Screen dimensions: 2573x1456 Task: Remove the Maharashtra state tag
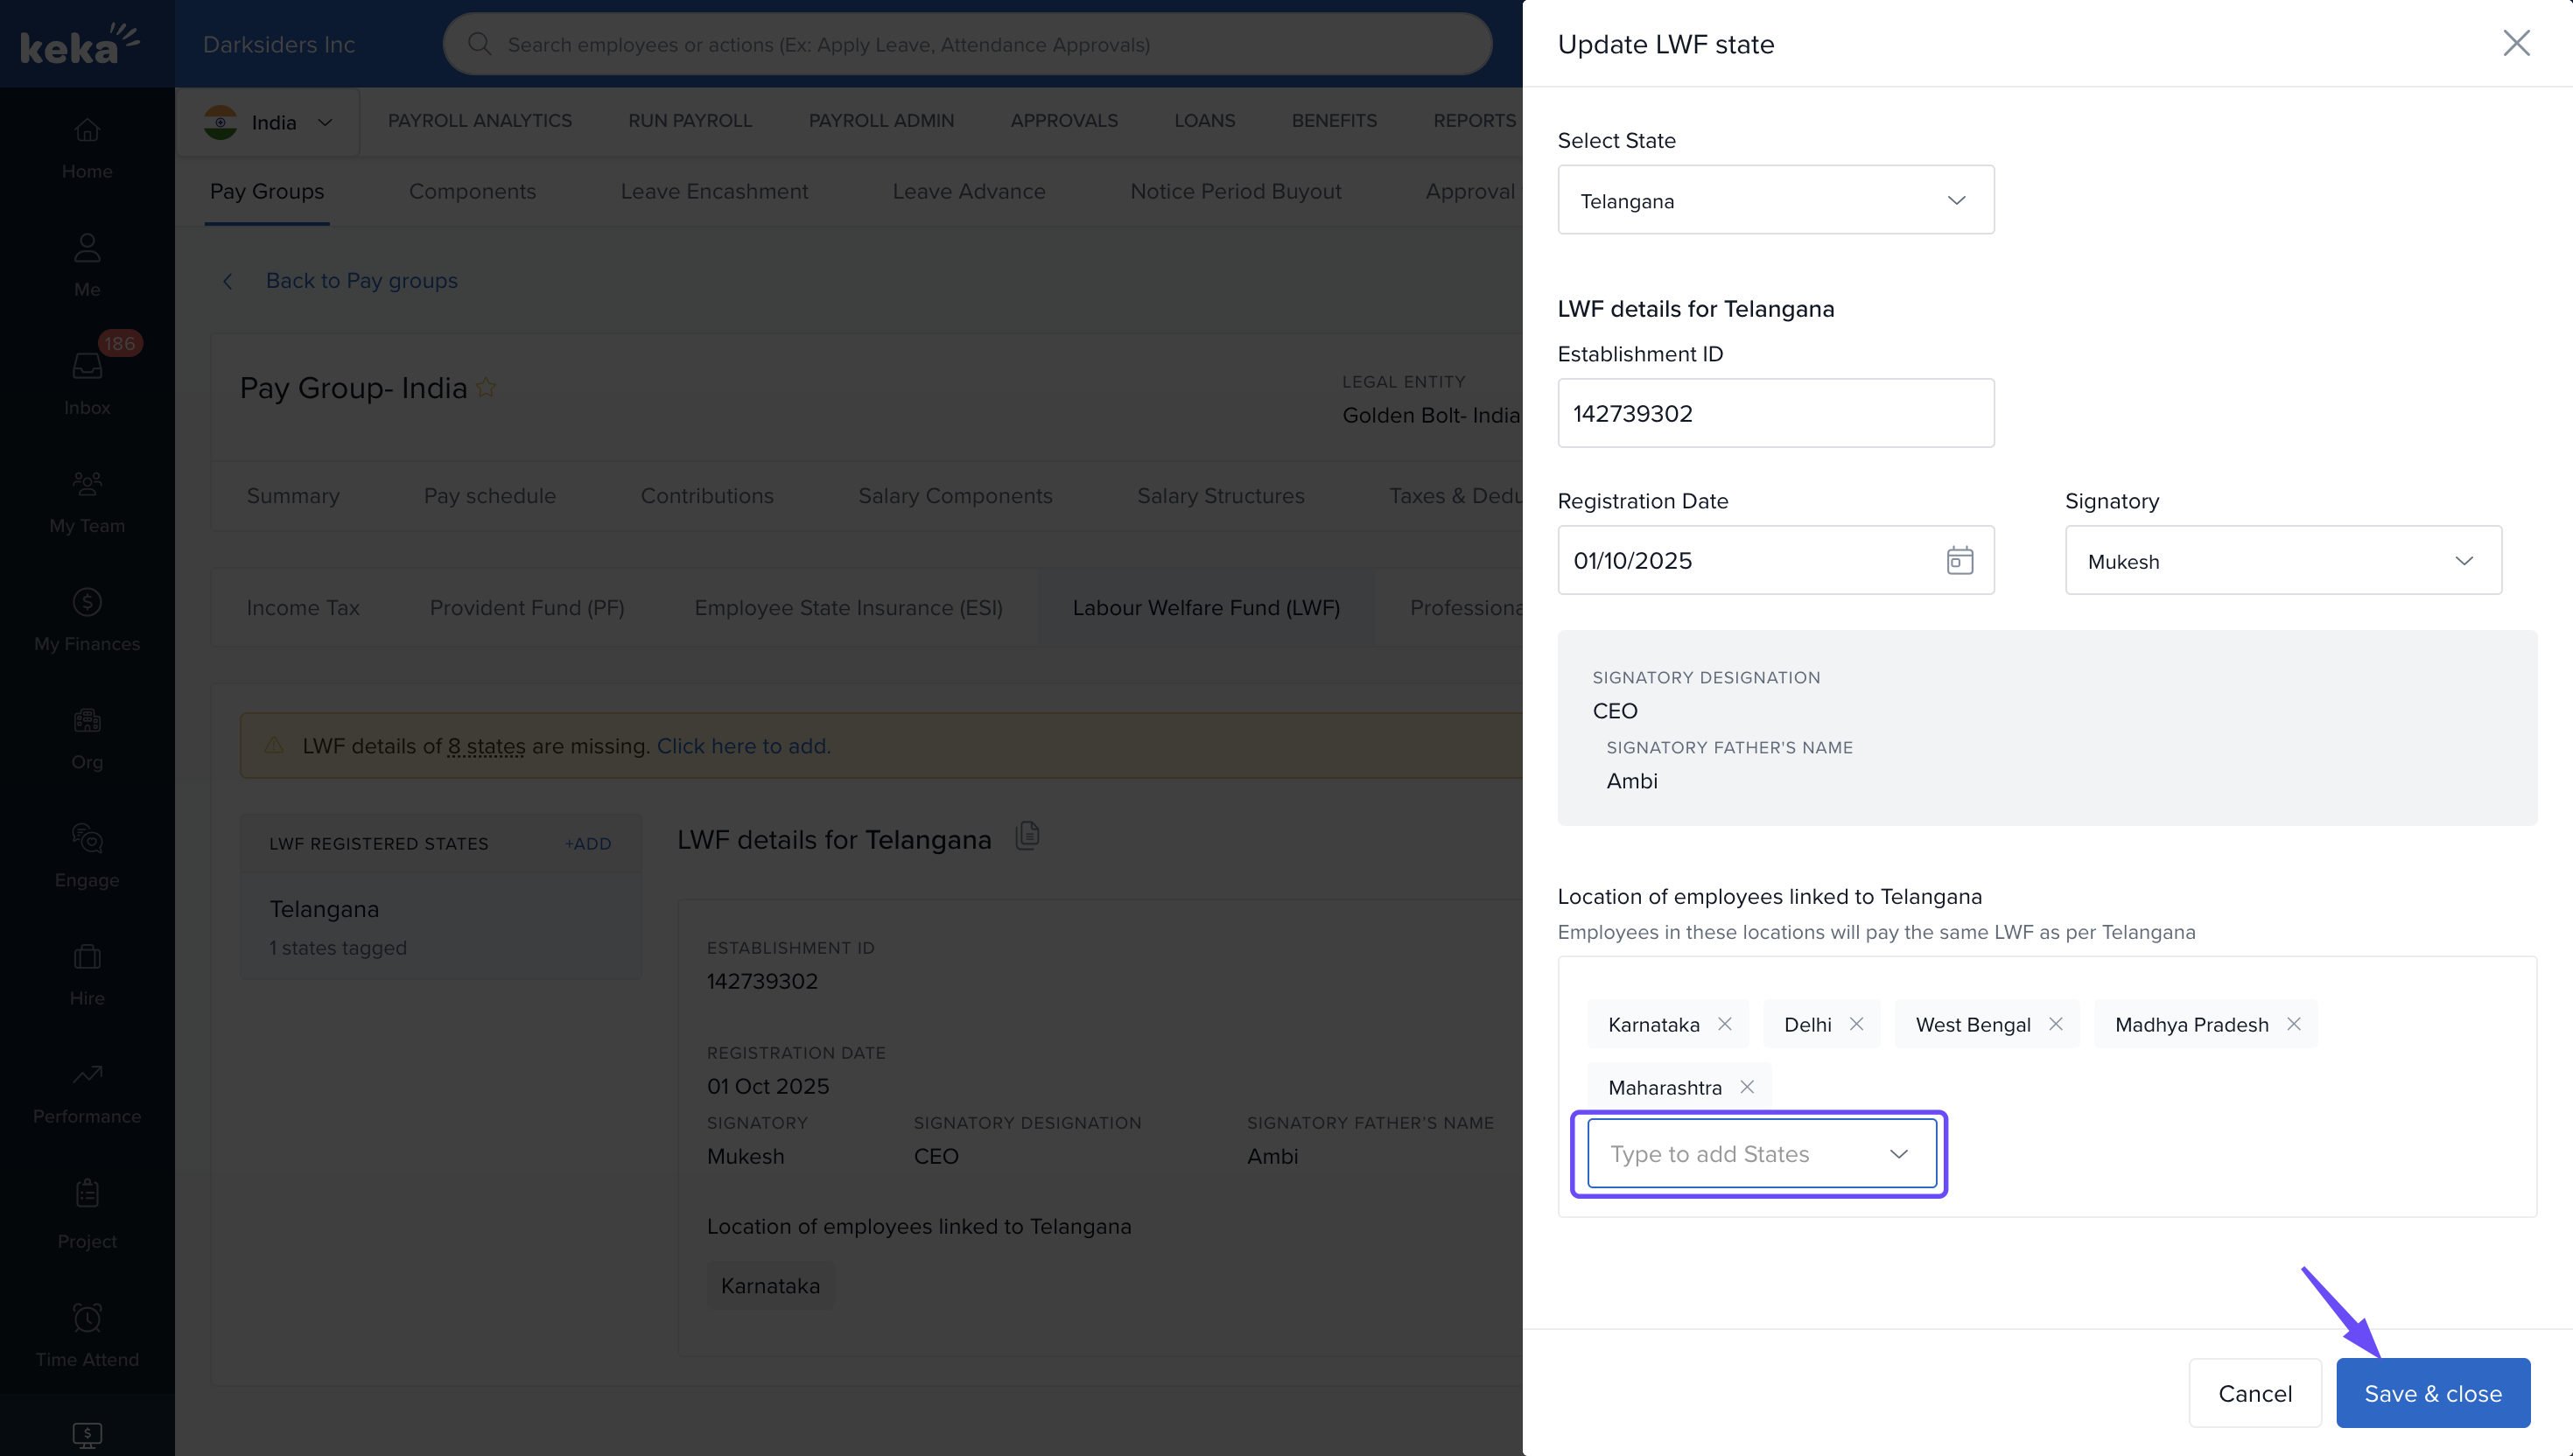pos(1746,1087)
